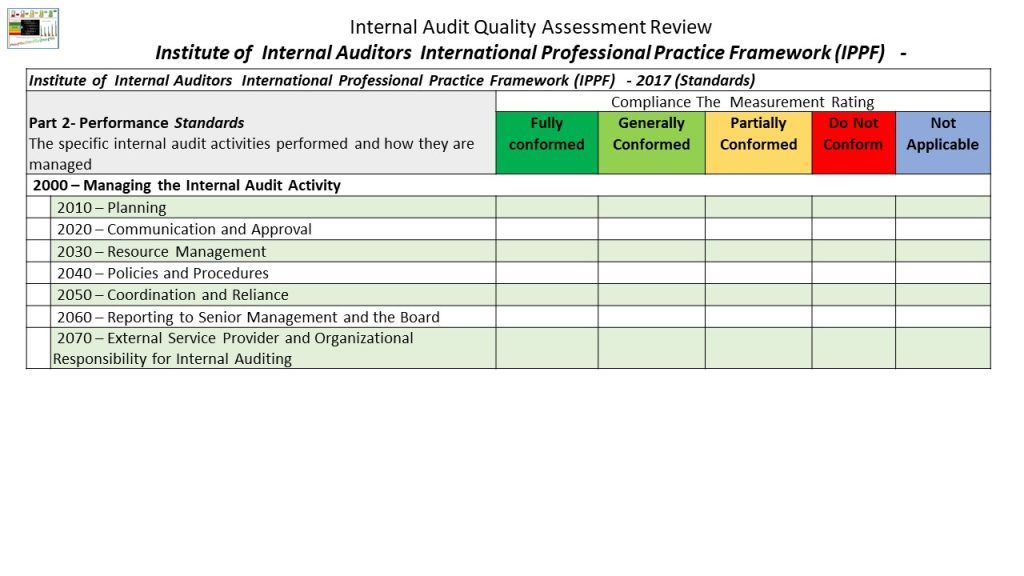Click the green 'Fully conformed' header cell
The height and width of the screenshot is (576, 1024).
[x=547, y=142]
